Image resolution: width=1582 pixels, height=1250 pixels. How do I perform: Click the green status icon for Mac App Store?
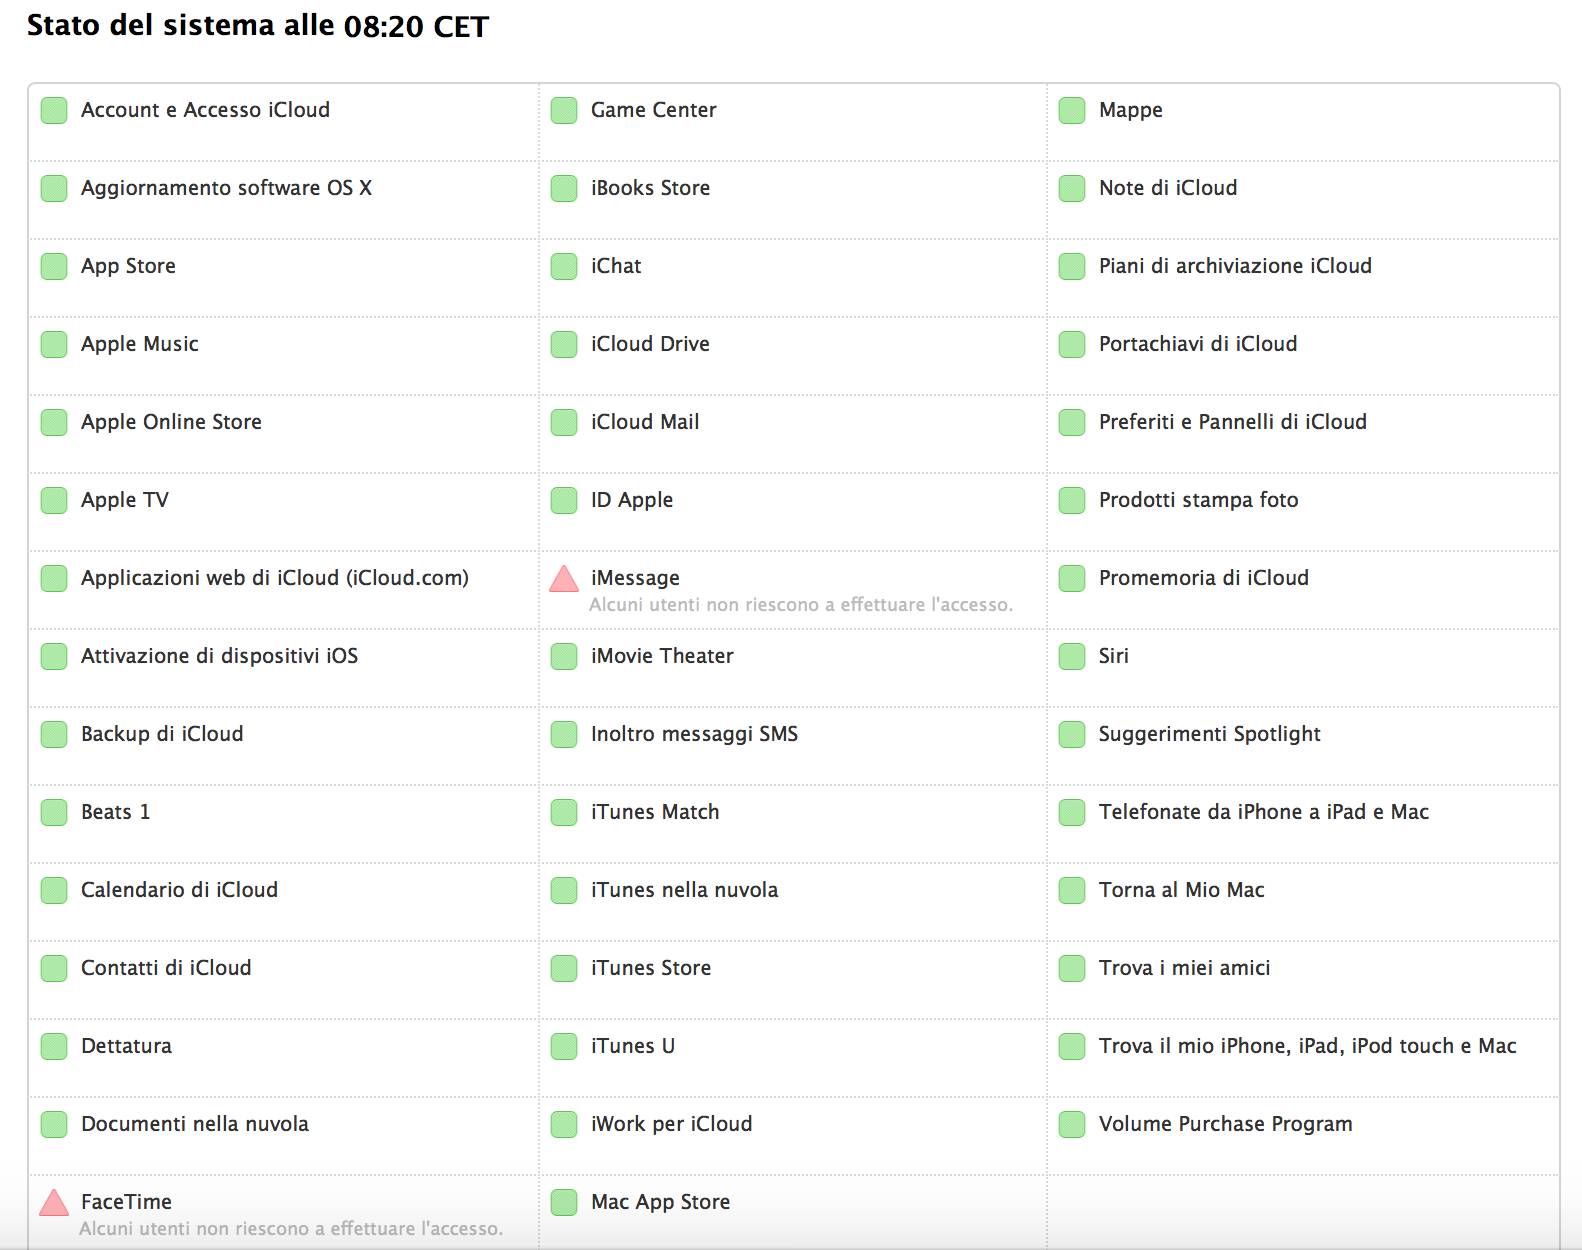564,1202
